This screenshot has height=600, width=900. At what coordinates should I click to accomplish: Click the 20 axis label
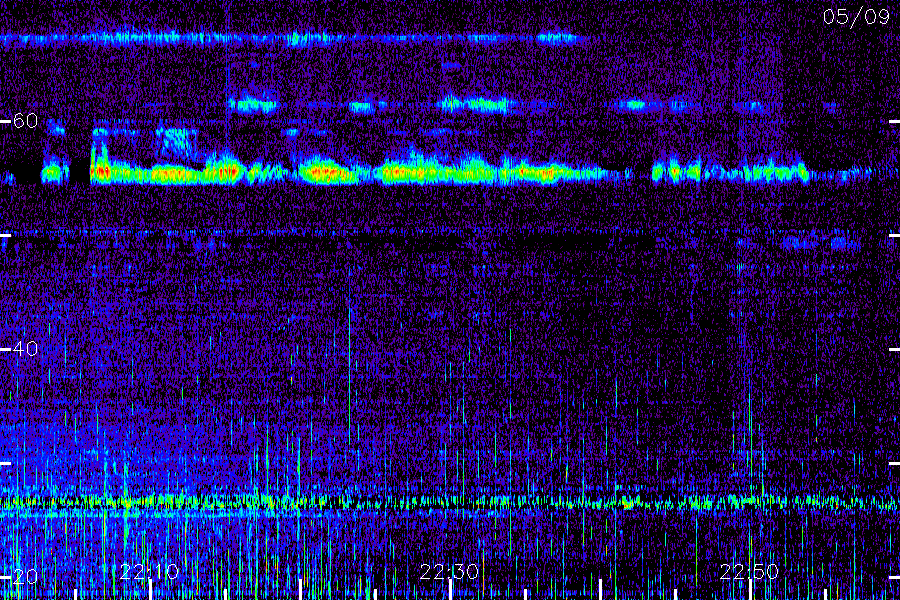[25, 576]
